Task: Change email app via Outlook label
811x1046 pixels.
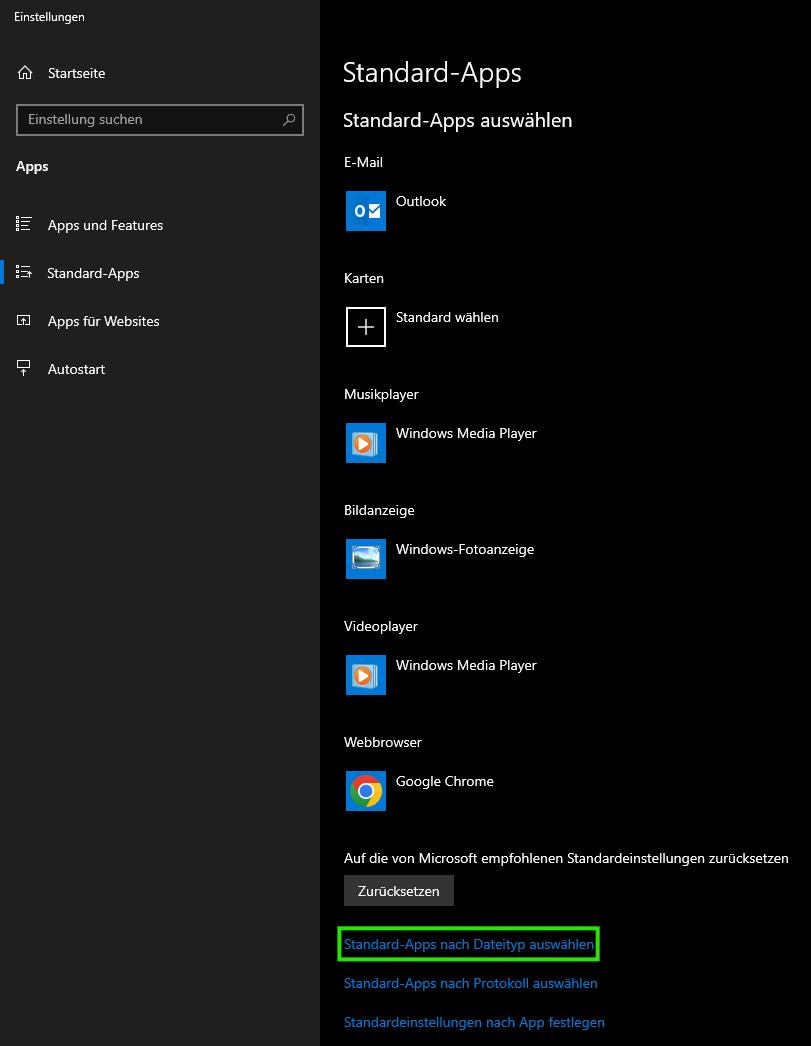Action: pyautogui.click(x=420, y=201)
